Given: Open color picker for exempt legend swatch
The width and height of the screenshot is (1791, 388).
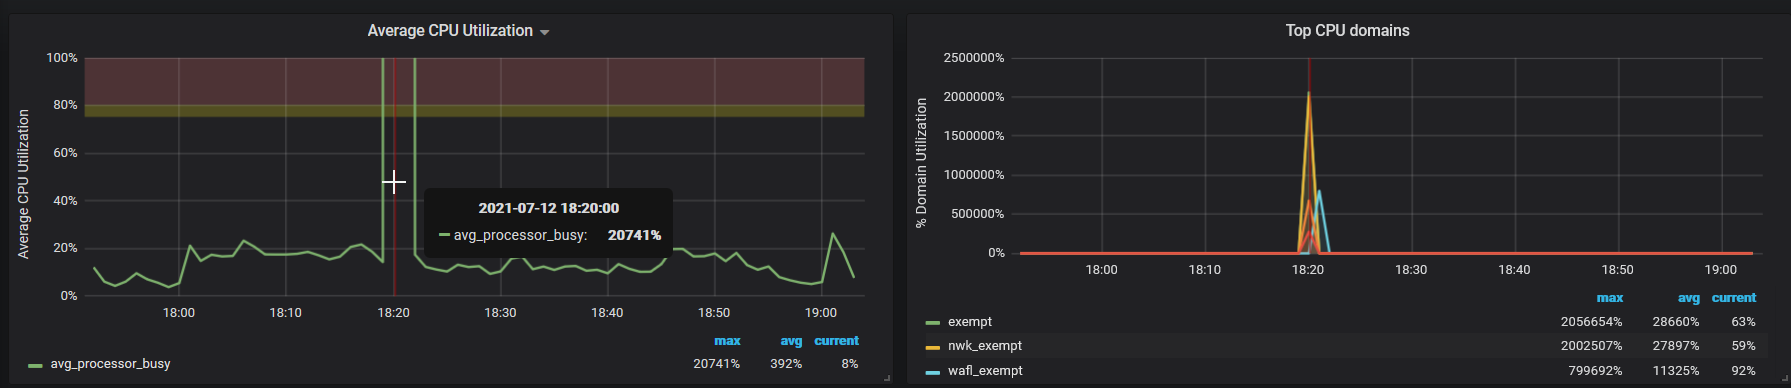Looking at the screenshot, I should pyautogui.click(x=933, y=323).
